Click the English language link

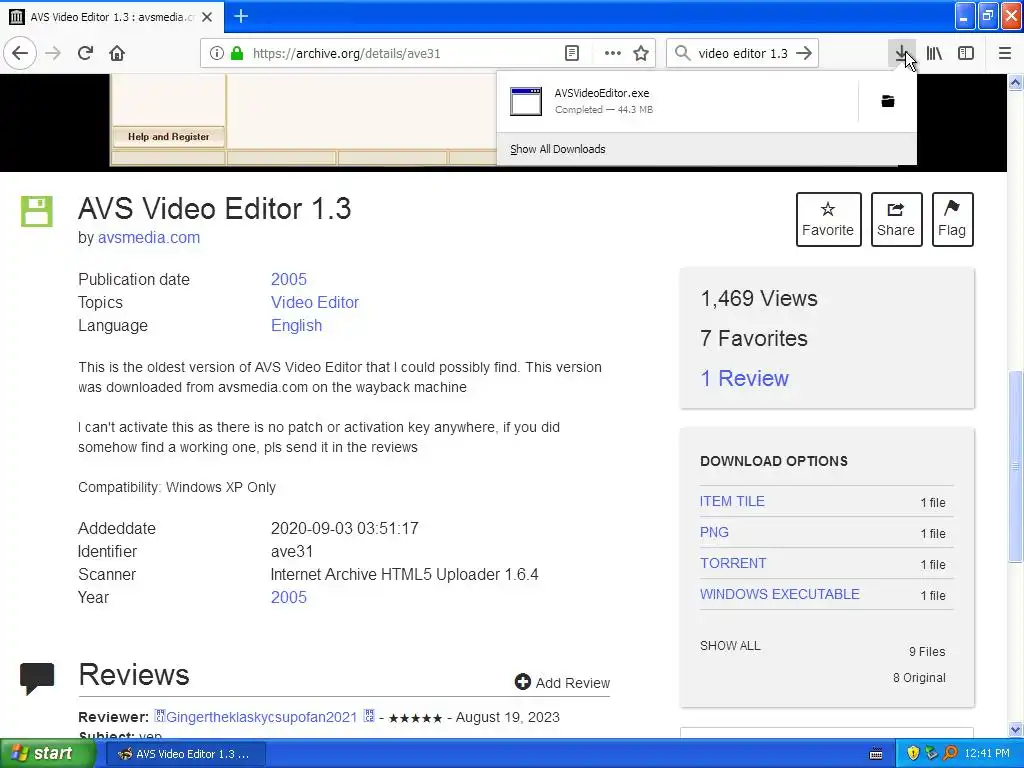296,325
